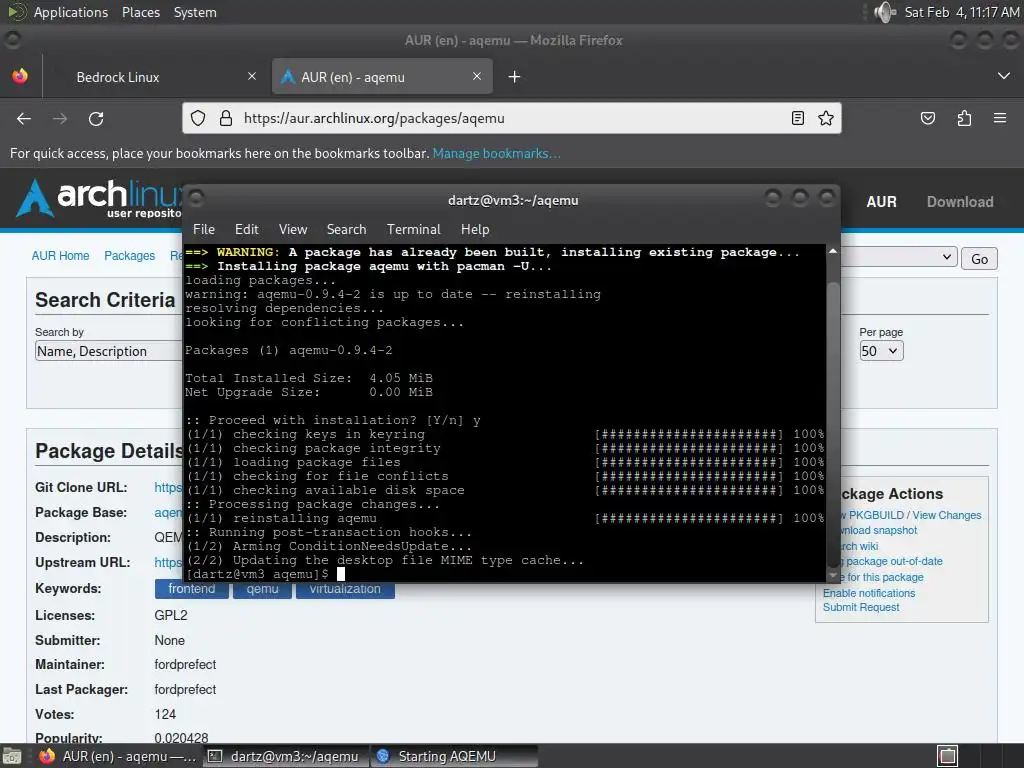Click Popularity value 0.020428
1024x768 pixels.
pyautogui.click(x=181, y=738)
